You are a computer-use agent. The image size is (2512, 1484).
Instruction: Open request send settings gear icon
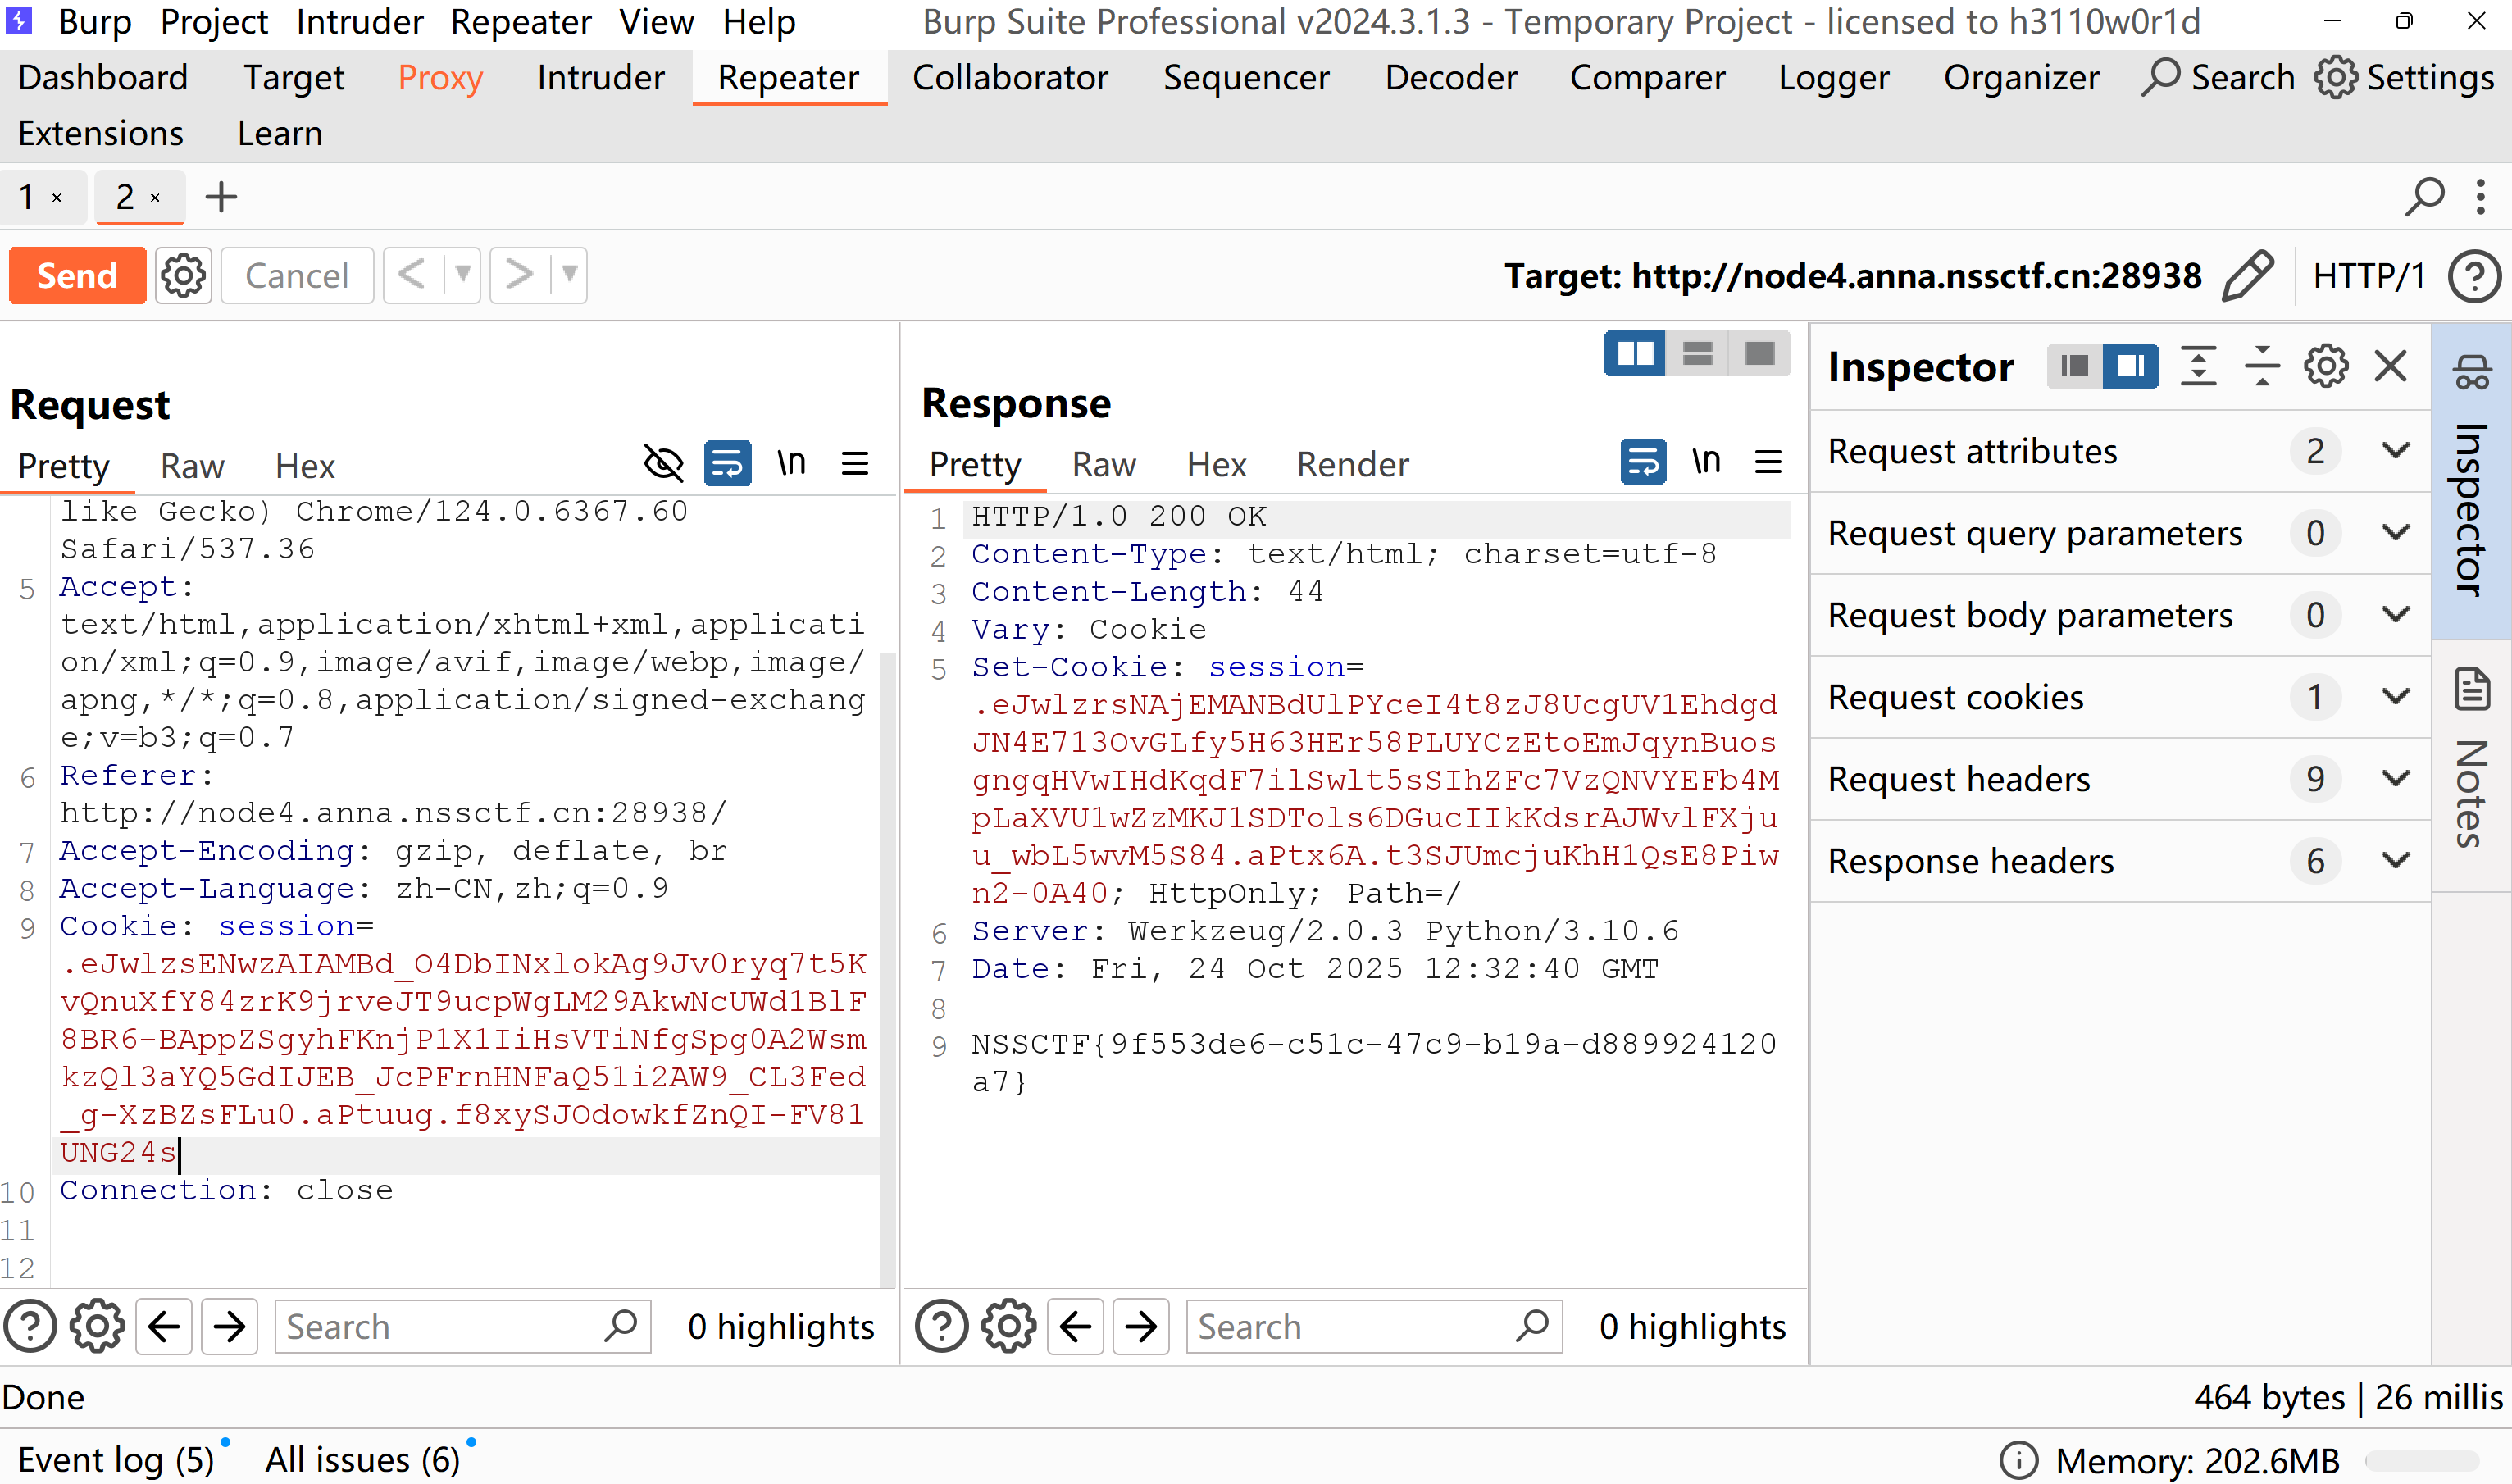click(183, 276)
